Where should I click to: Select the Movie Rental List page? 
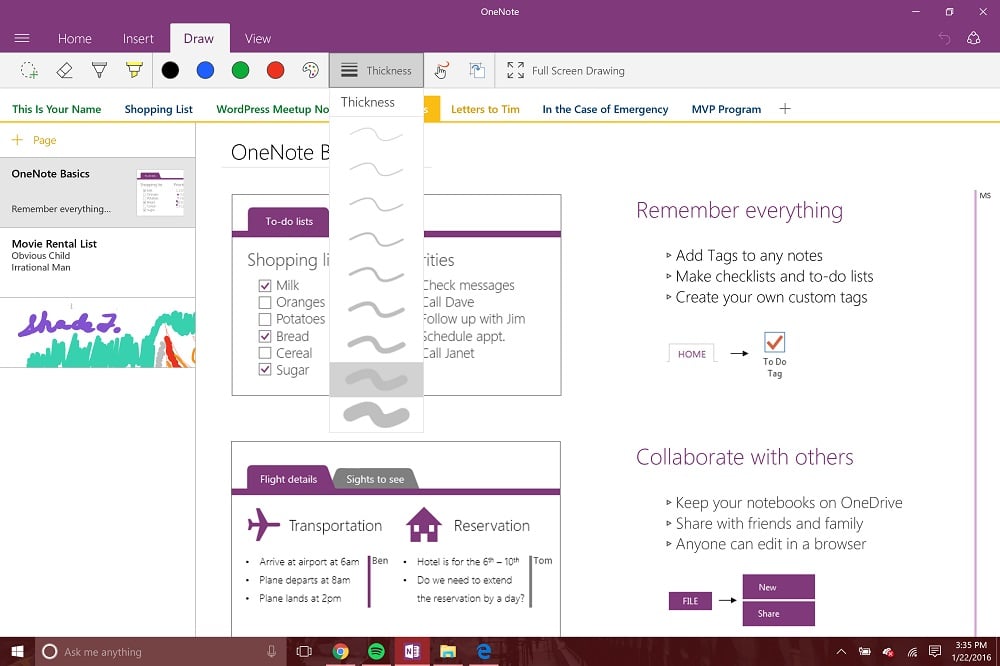[98, 262]
